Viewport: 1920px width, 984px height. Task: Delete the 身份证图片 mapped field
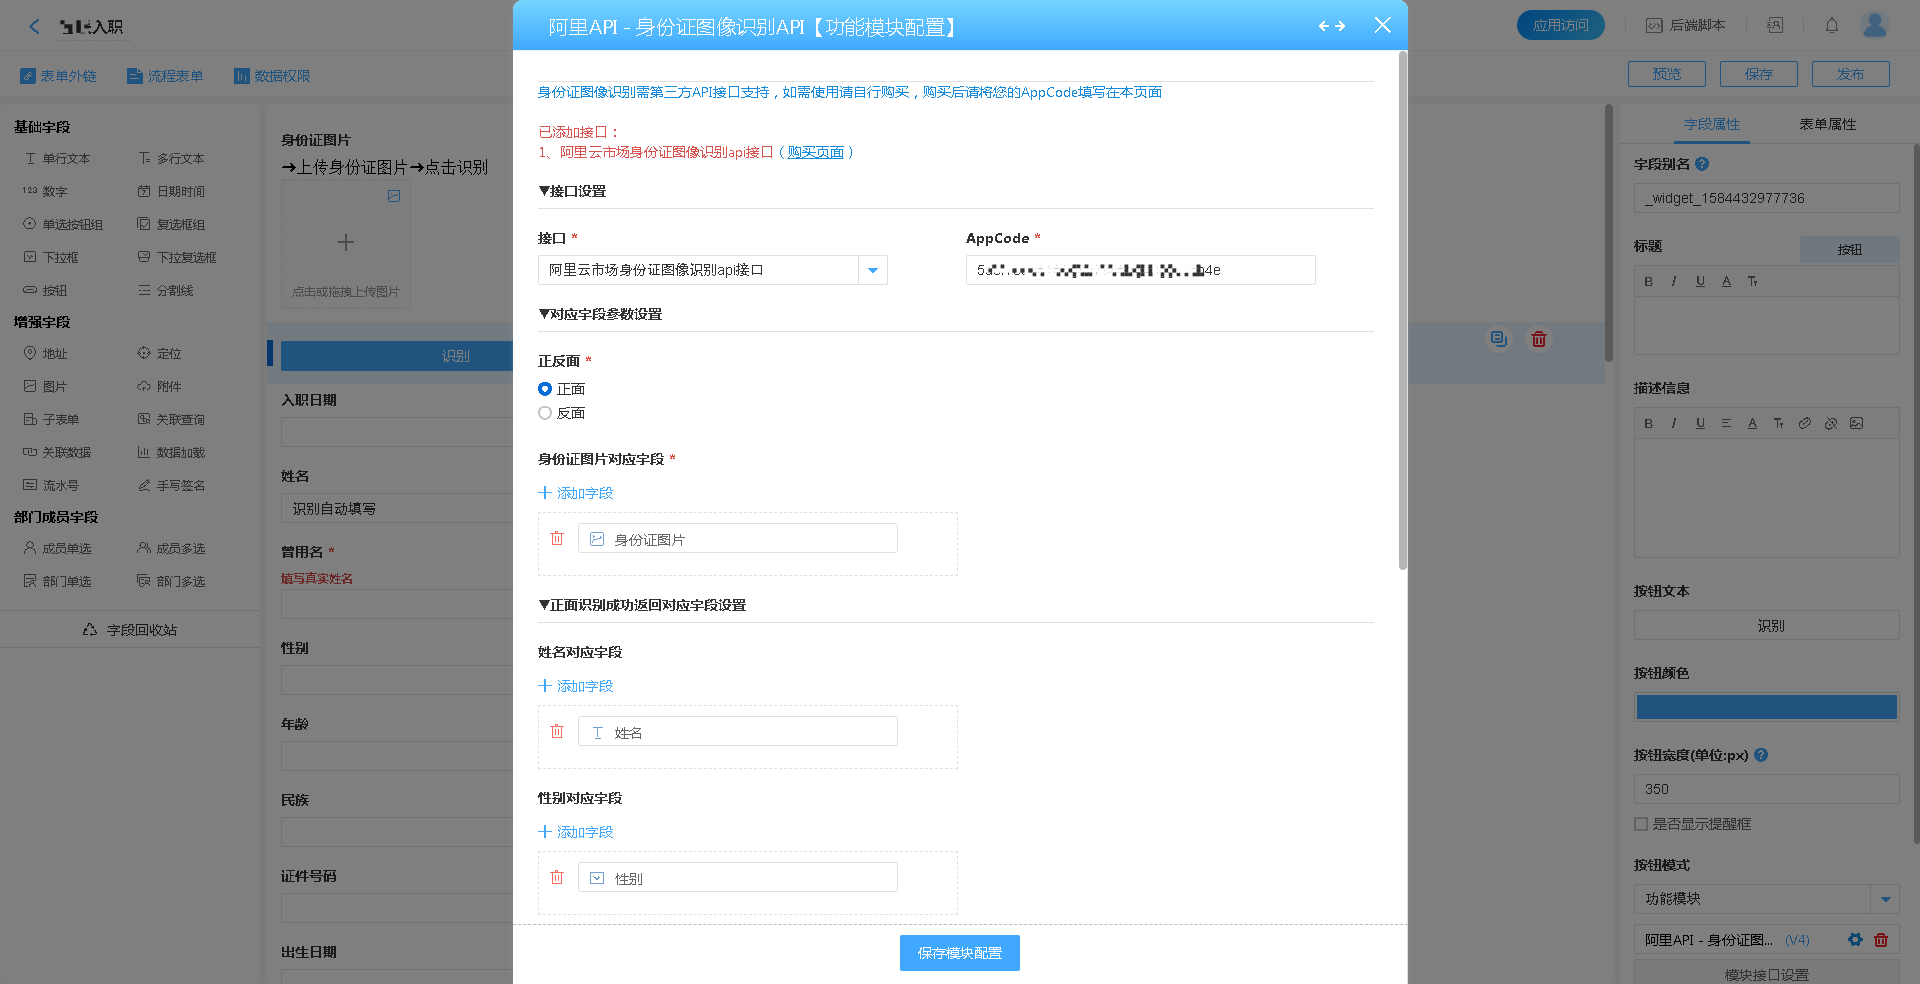[x=557, y=539]
